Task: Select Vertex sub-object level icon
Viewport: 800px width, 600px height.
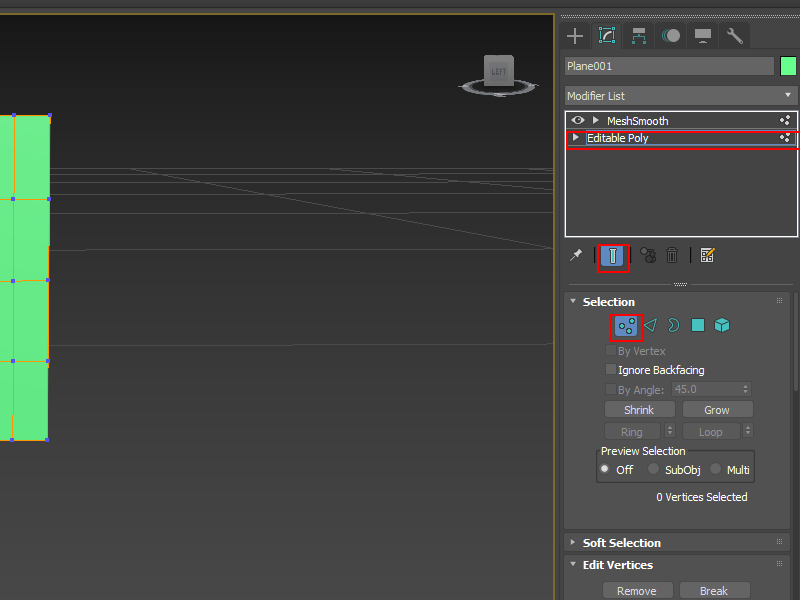Action: (x=626, y=326)
